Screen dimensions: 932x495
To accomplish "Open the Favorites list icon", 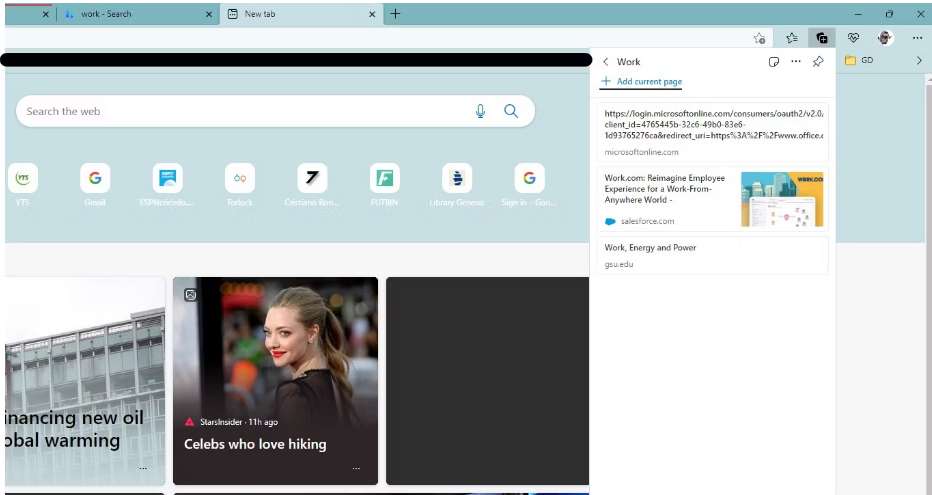I will point(791,38).
